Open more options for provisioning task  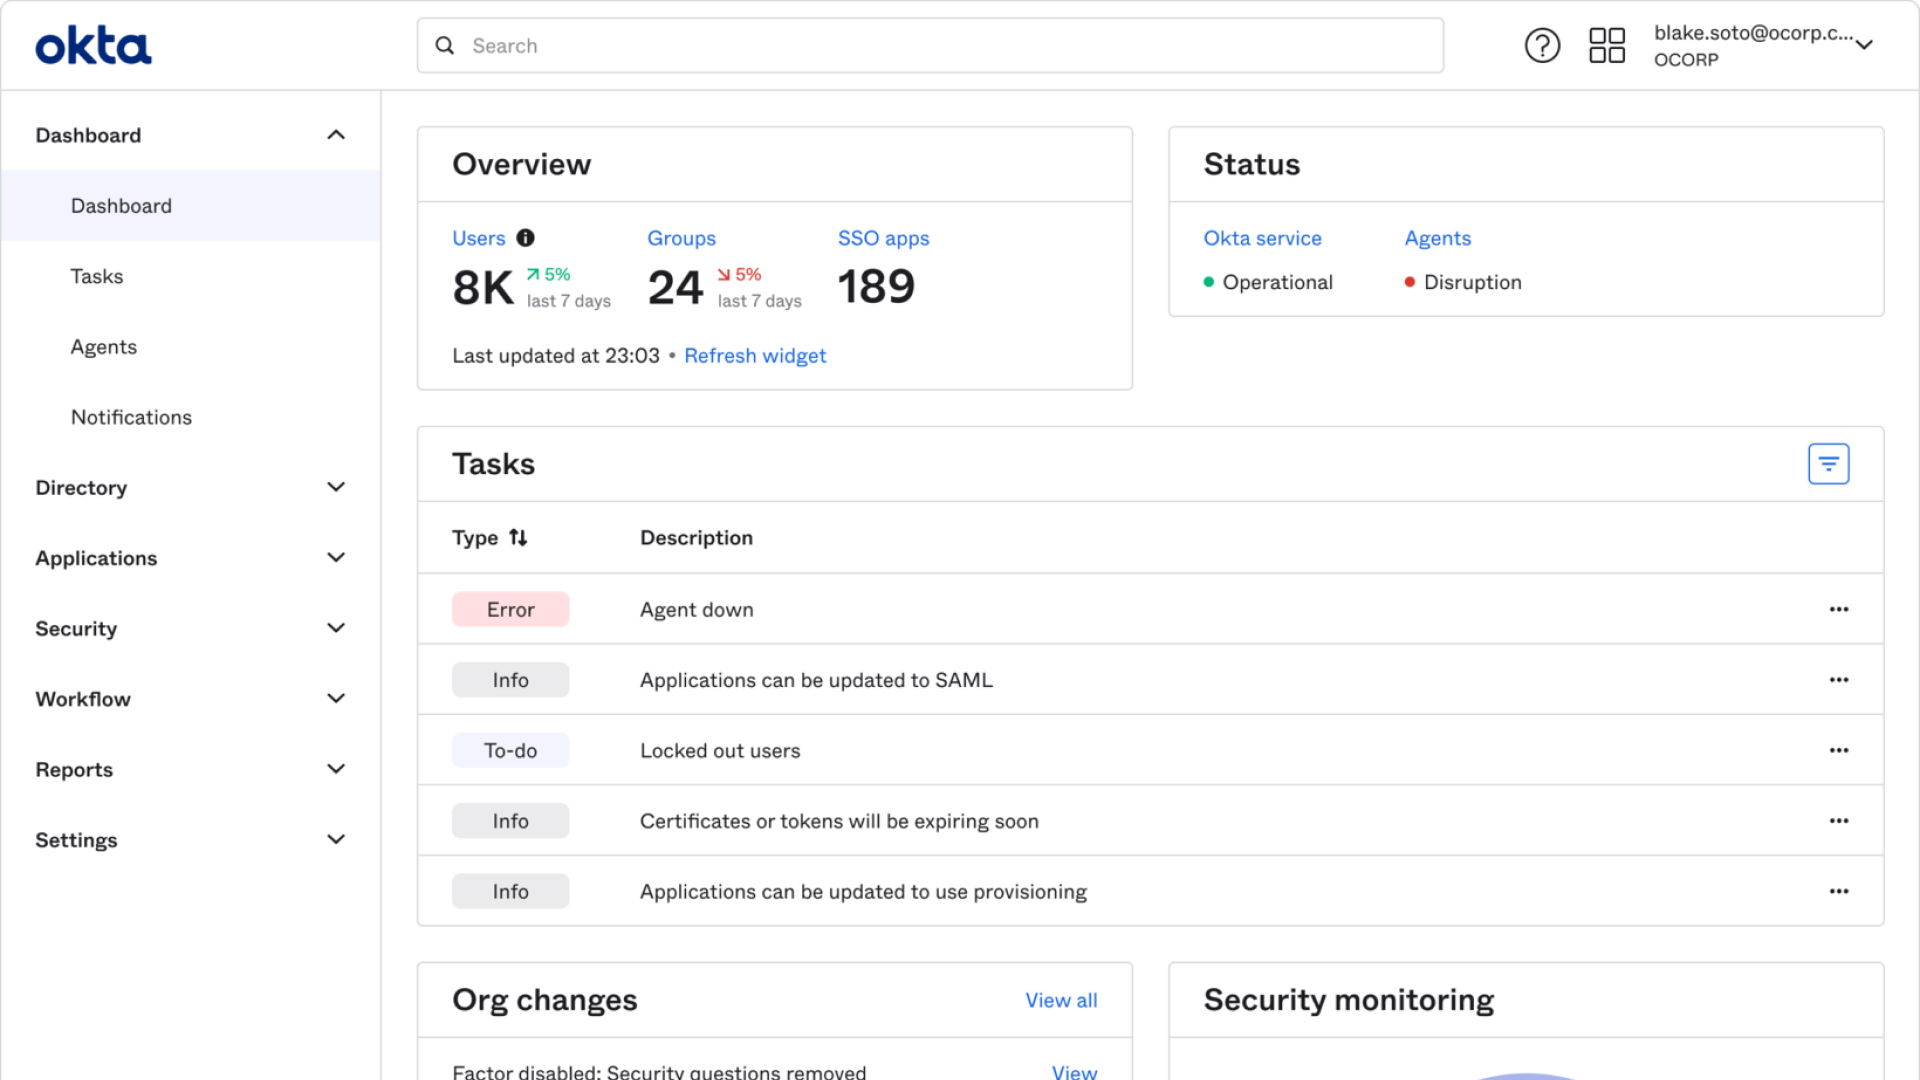point(1839,891)
